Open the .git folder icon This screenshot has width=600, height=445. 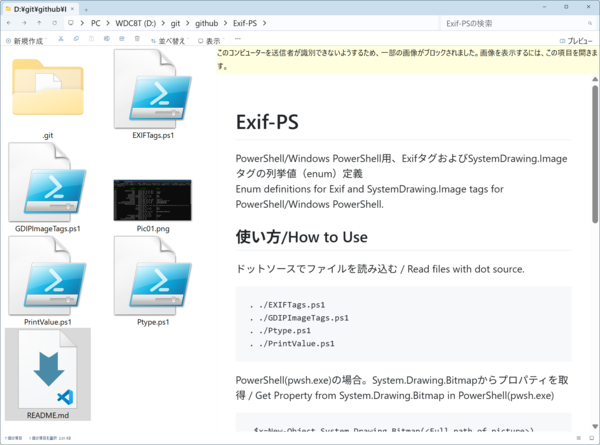pos(48,87)
